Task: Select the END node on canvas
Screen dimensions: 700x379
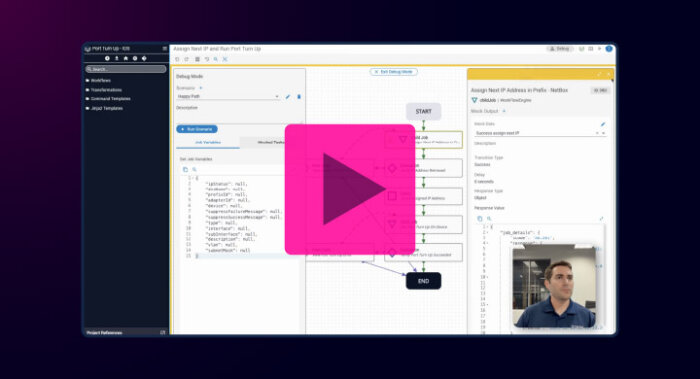Action: point(424,281)
